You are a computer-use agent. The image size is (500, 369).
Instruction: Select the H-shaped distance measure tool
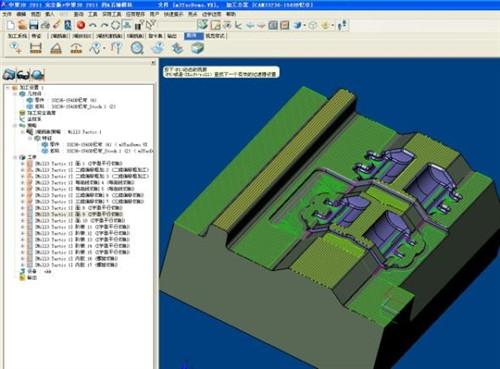coord(36,48)
